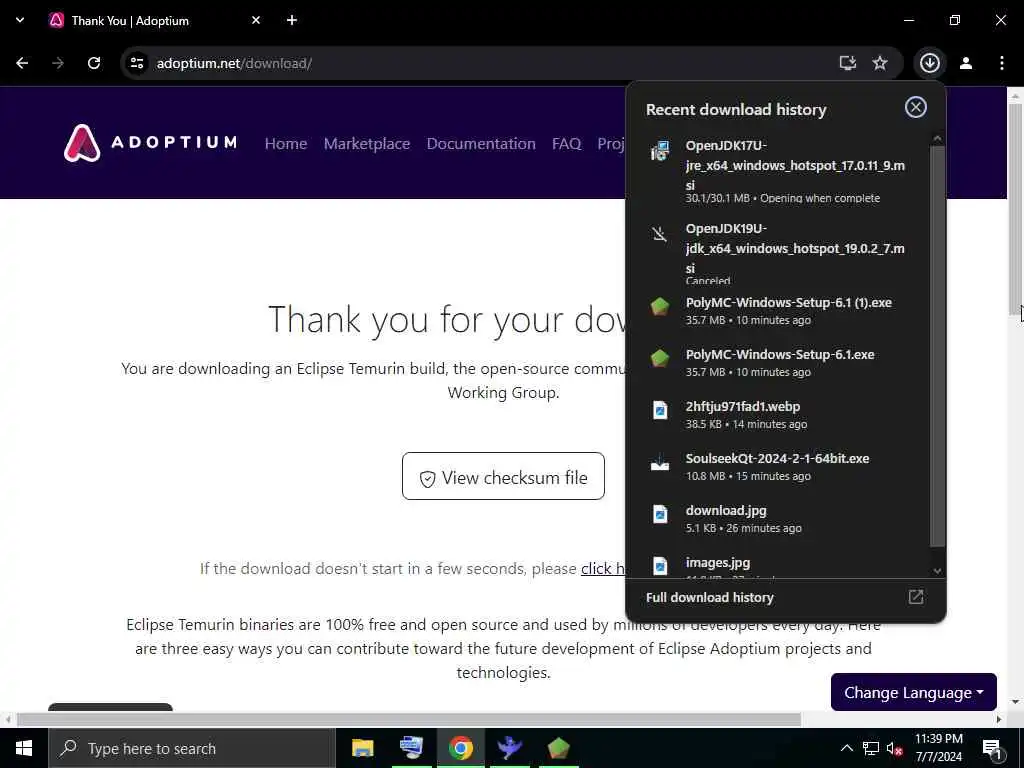
Task: Click the Type here to search box
Action: (x=192, y=748)
